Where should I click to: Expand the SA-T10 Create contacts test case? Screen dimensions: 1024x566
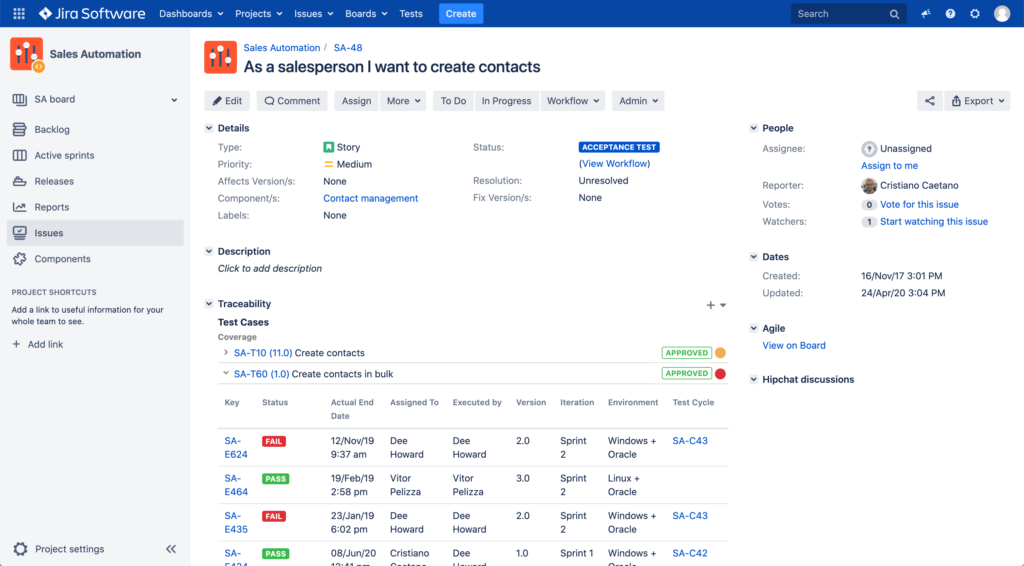click(x=226, y=353)
